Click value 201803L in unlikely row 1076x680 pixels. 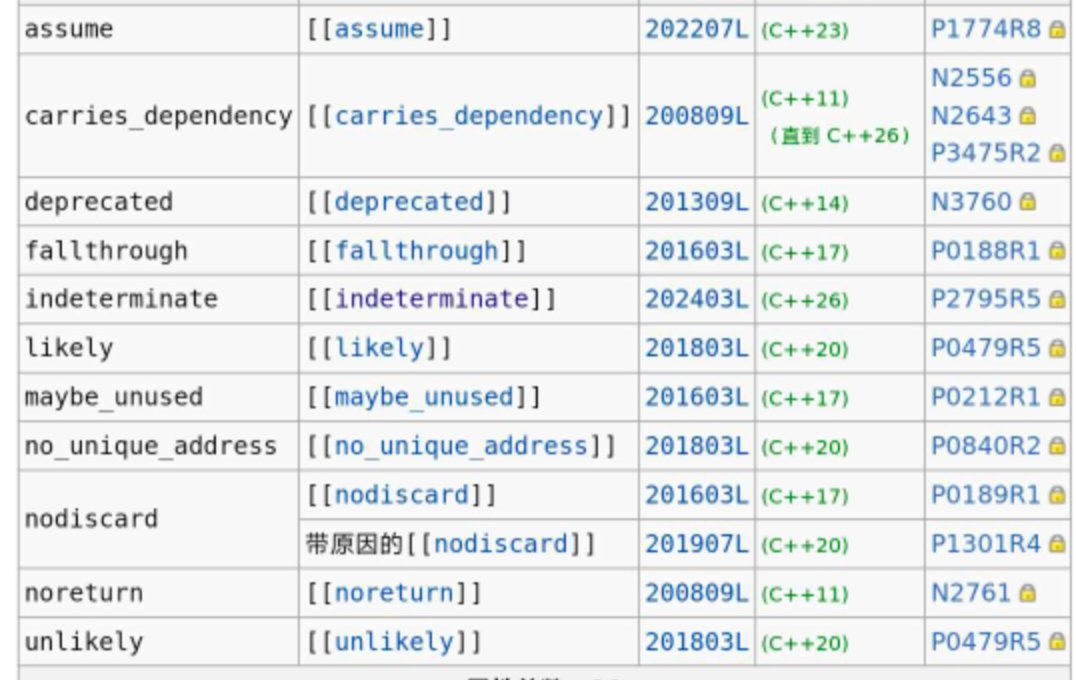click(697, 642)
